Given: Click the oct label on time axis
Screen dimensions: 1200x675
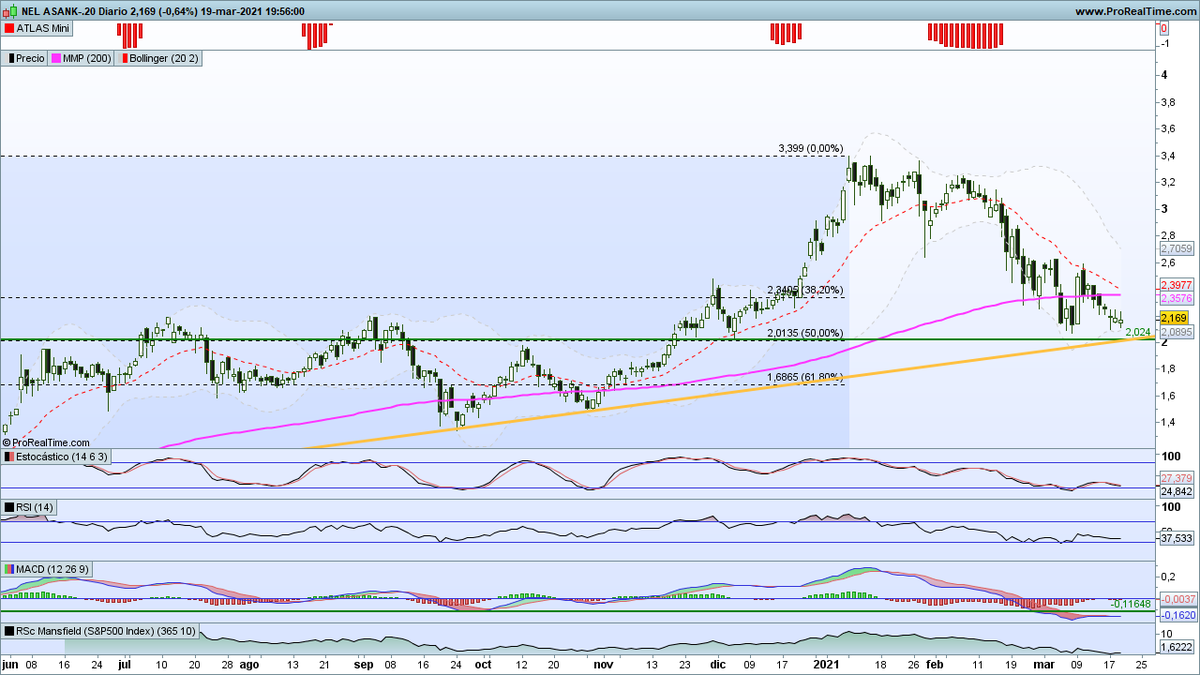Looking at the screenshot, I should pyautogui.click(x=483, y=663).
